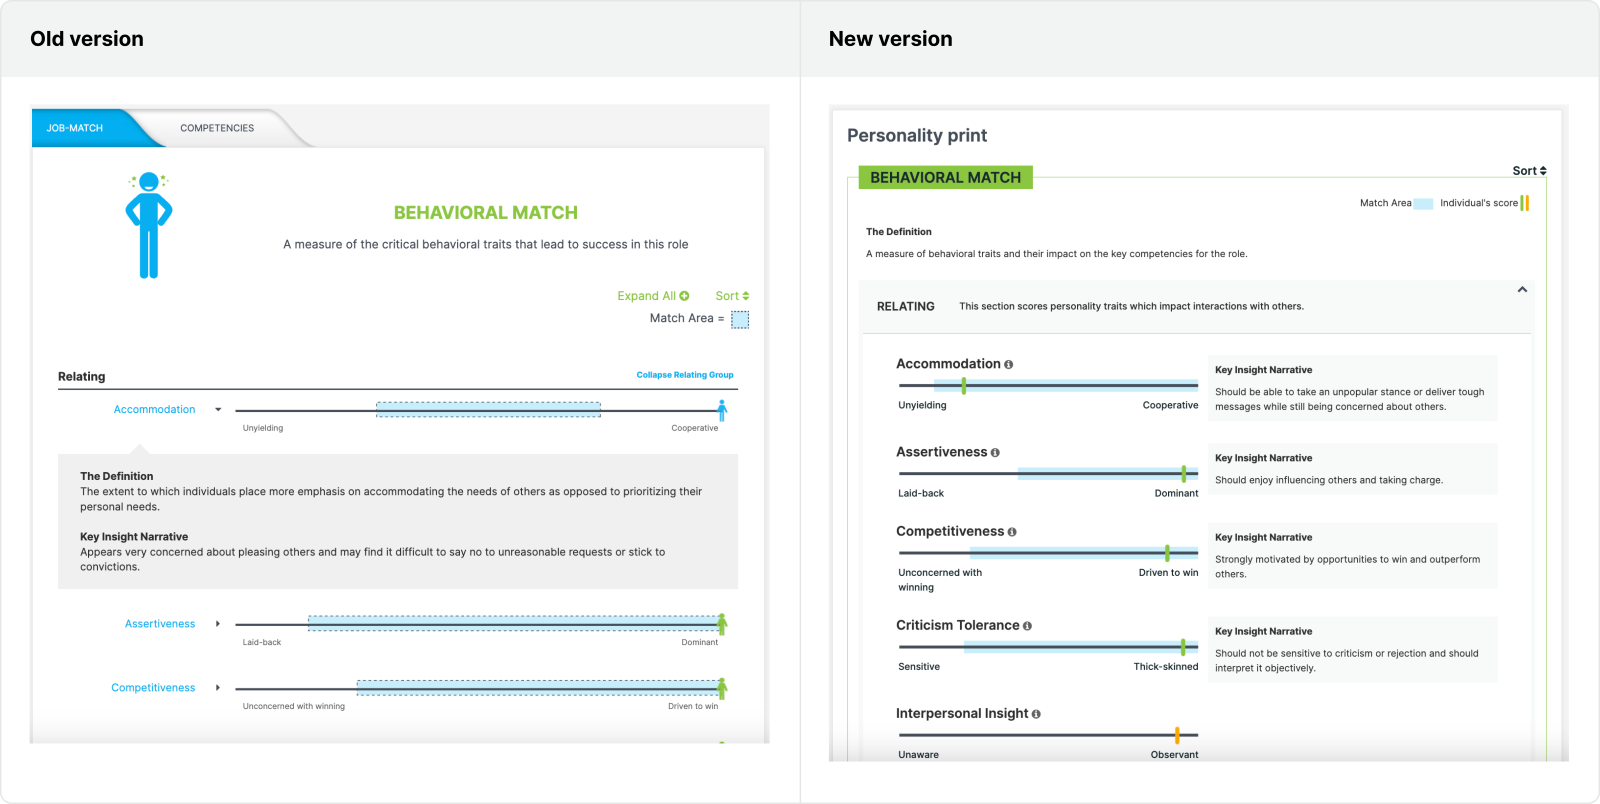Click the large blue person illustration
The height and width of the screenshot is (804, 1600).
pyautogui.click(x=149, y=225)
